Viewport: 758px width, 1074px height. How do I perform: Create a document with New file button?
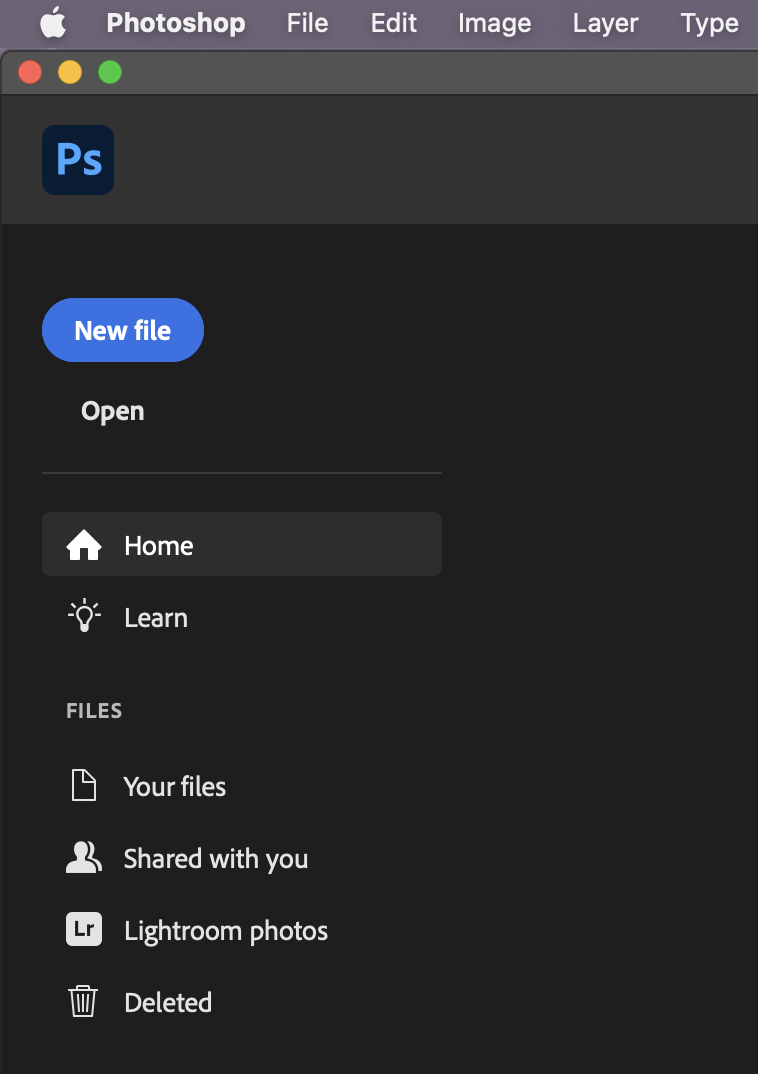tap(123, 330)
